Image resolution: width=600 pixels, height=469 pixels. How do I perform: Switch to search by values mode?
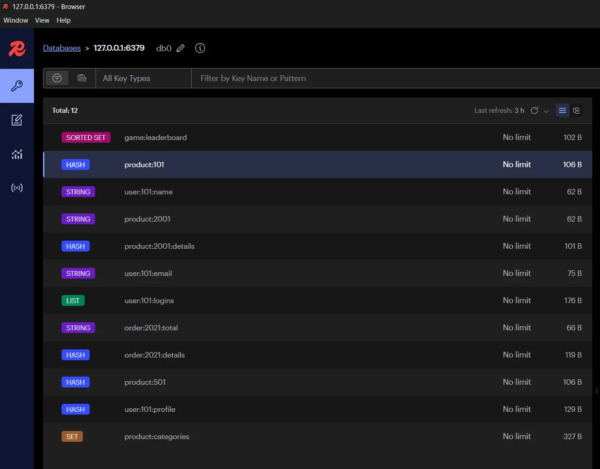coord(81,78)
